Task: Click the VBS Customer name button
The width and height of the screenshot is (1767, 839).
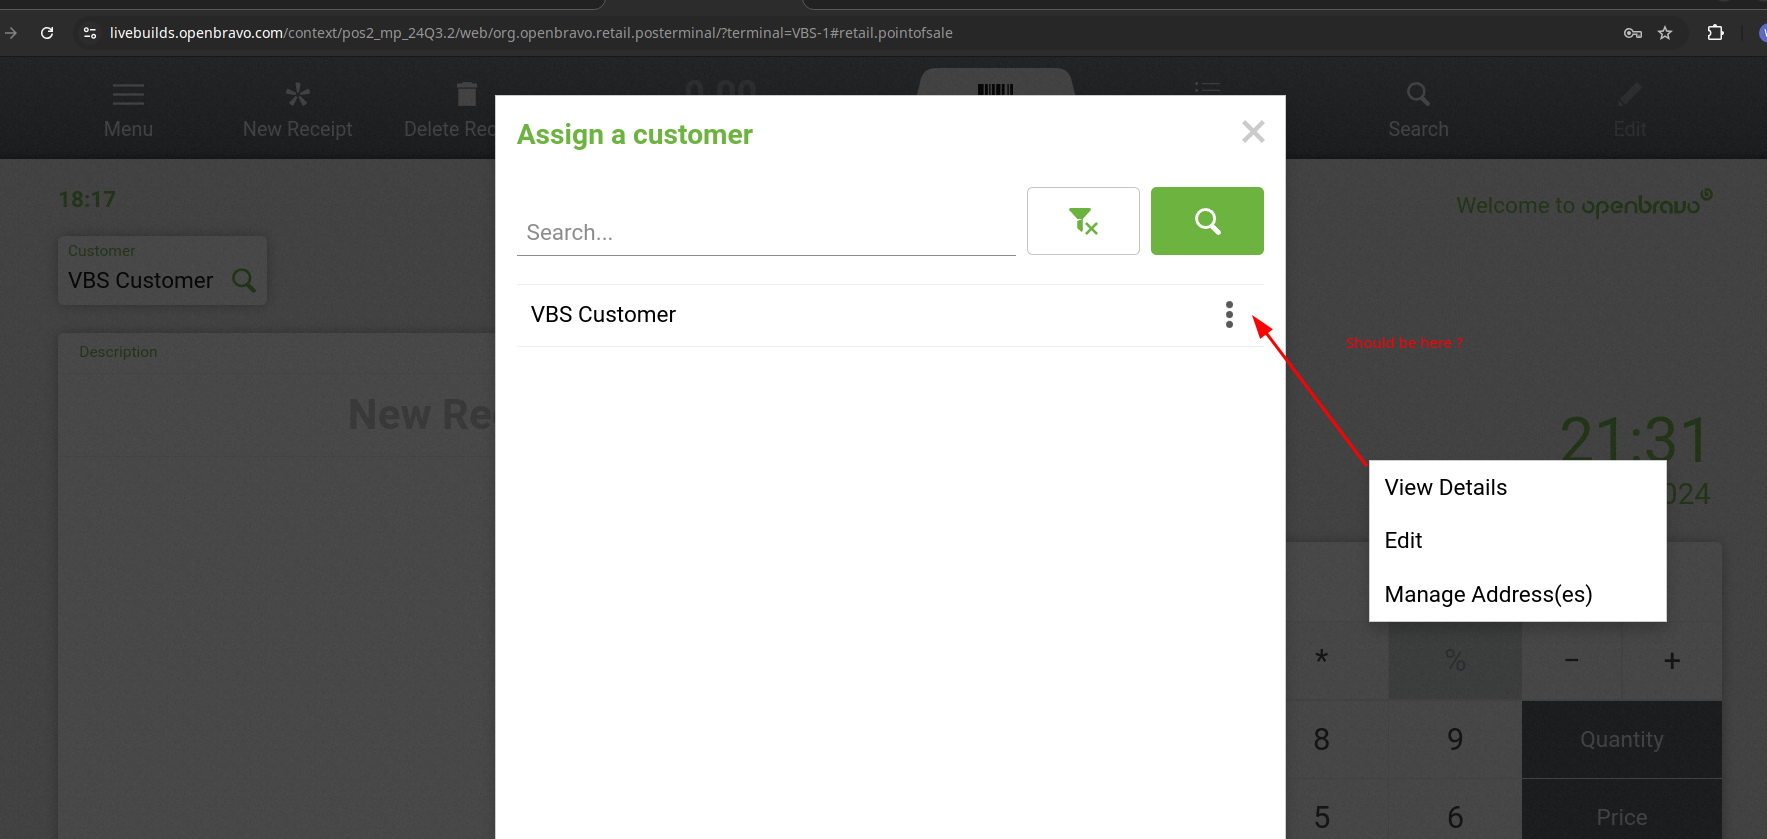Action: (141, 280)
